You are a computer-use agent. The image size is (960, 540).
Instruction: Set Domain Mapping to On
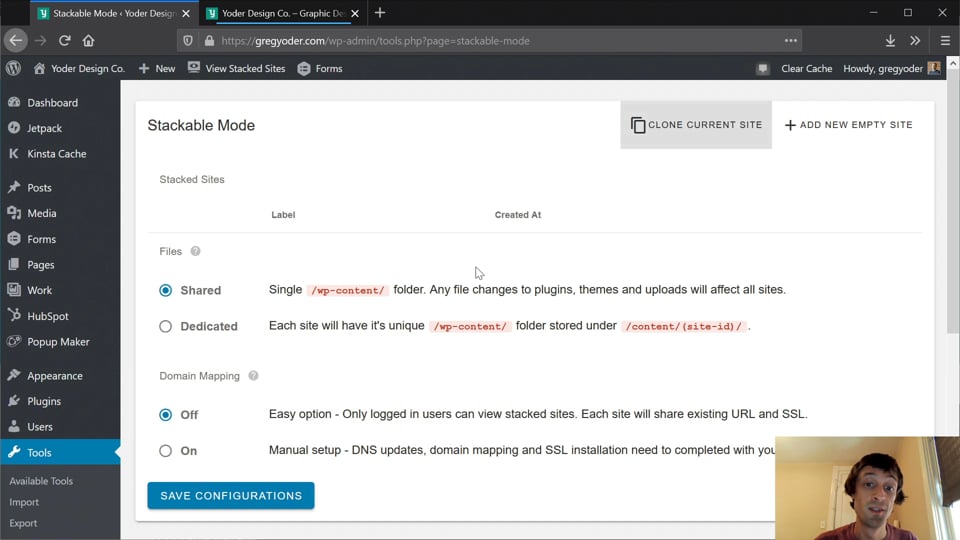pyautogui.click(x=165, y=451)
